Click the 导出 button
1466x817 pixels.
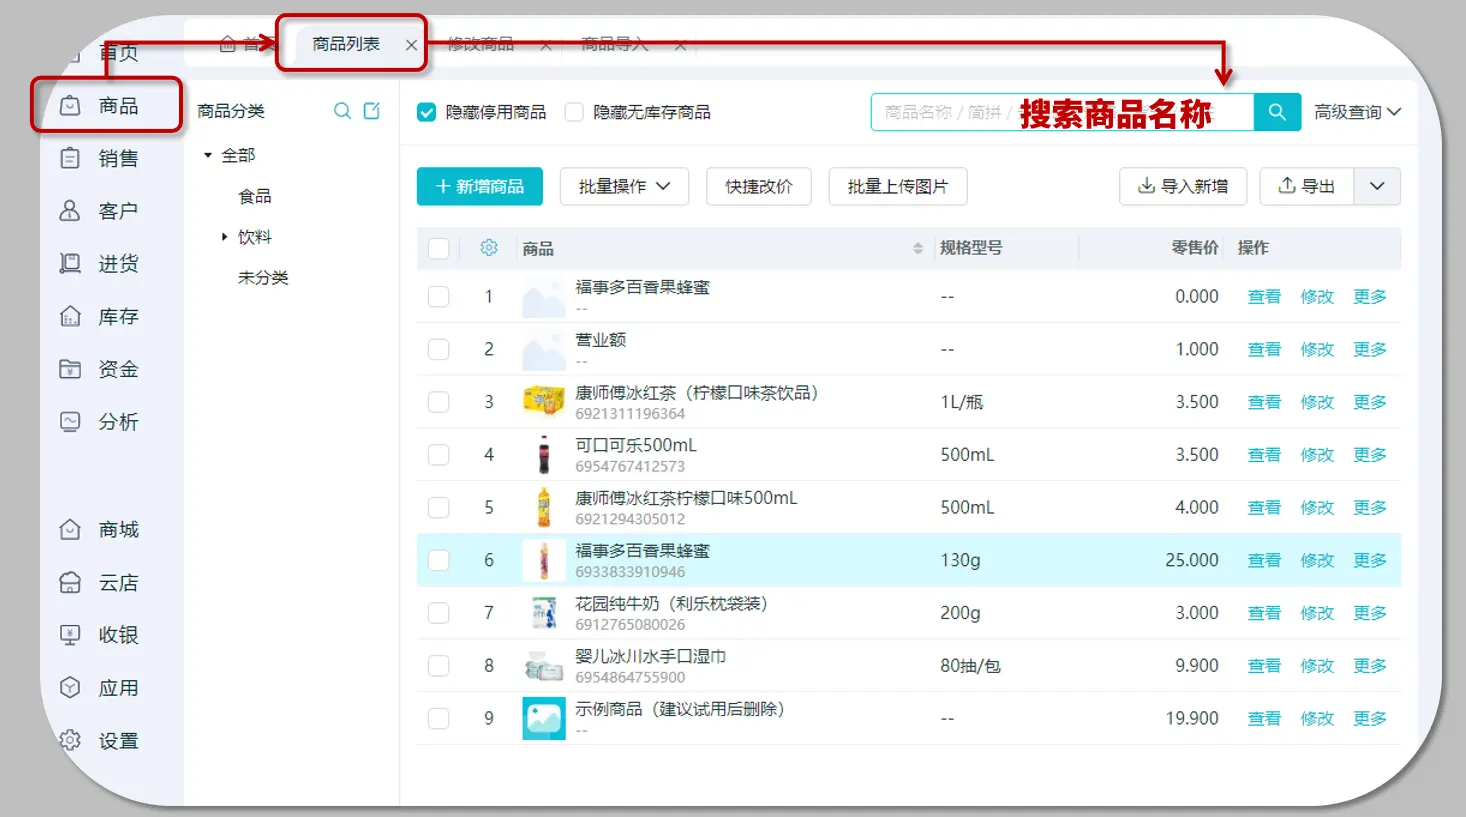point(1307,186)
